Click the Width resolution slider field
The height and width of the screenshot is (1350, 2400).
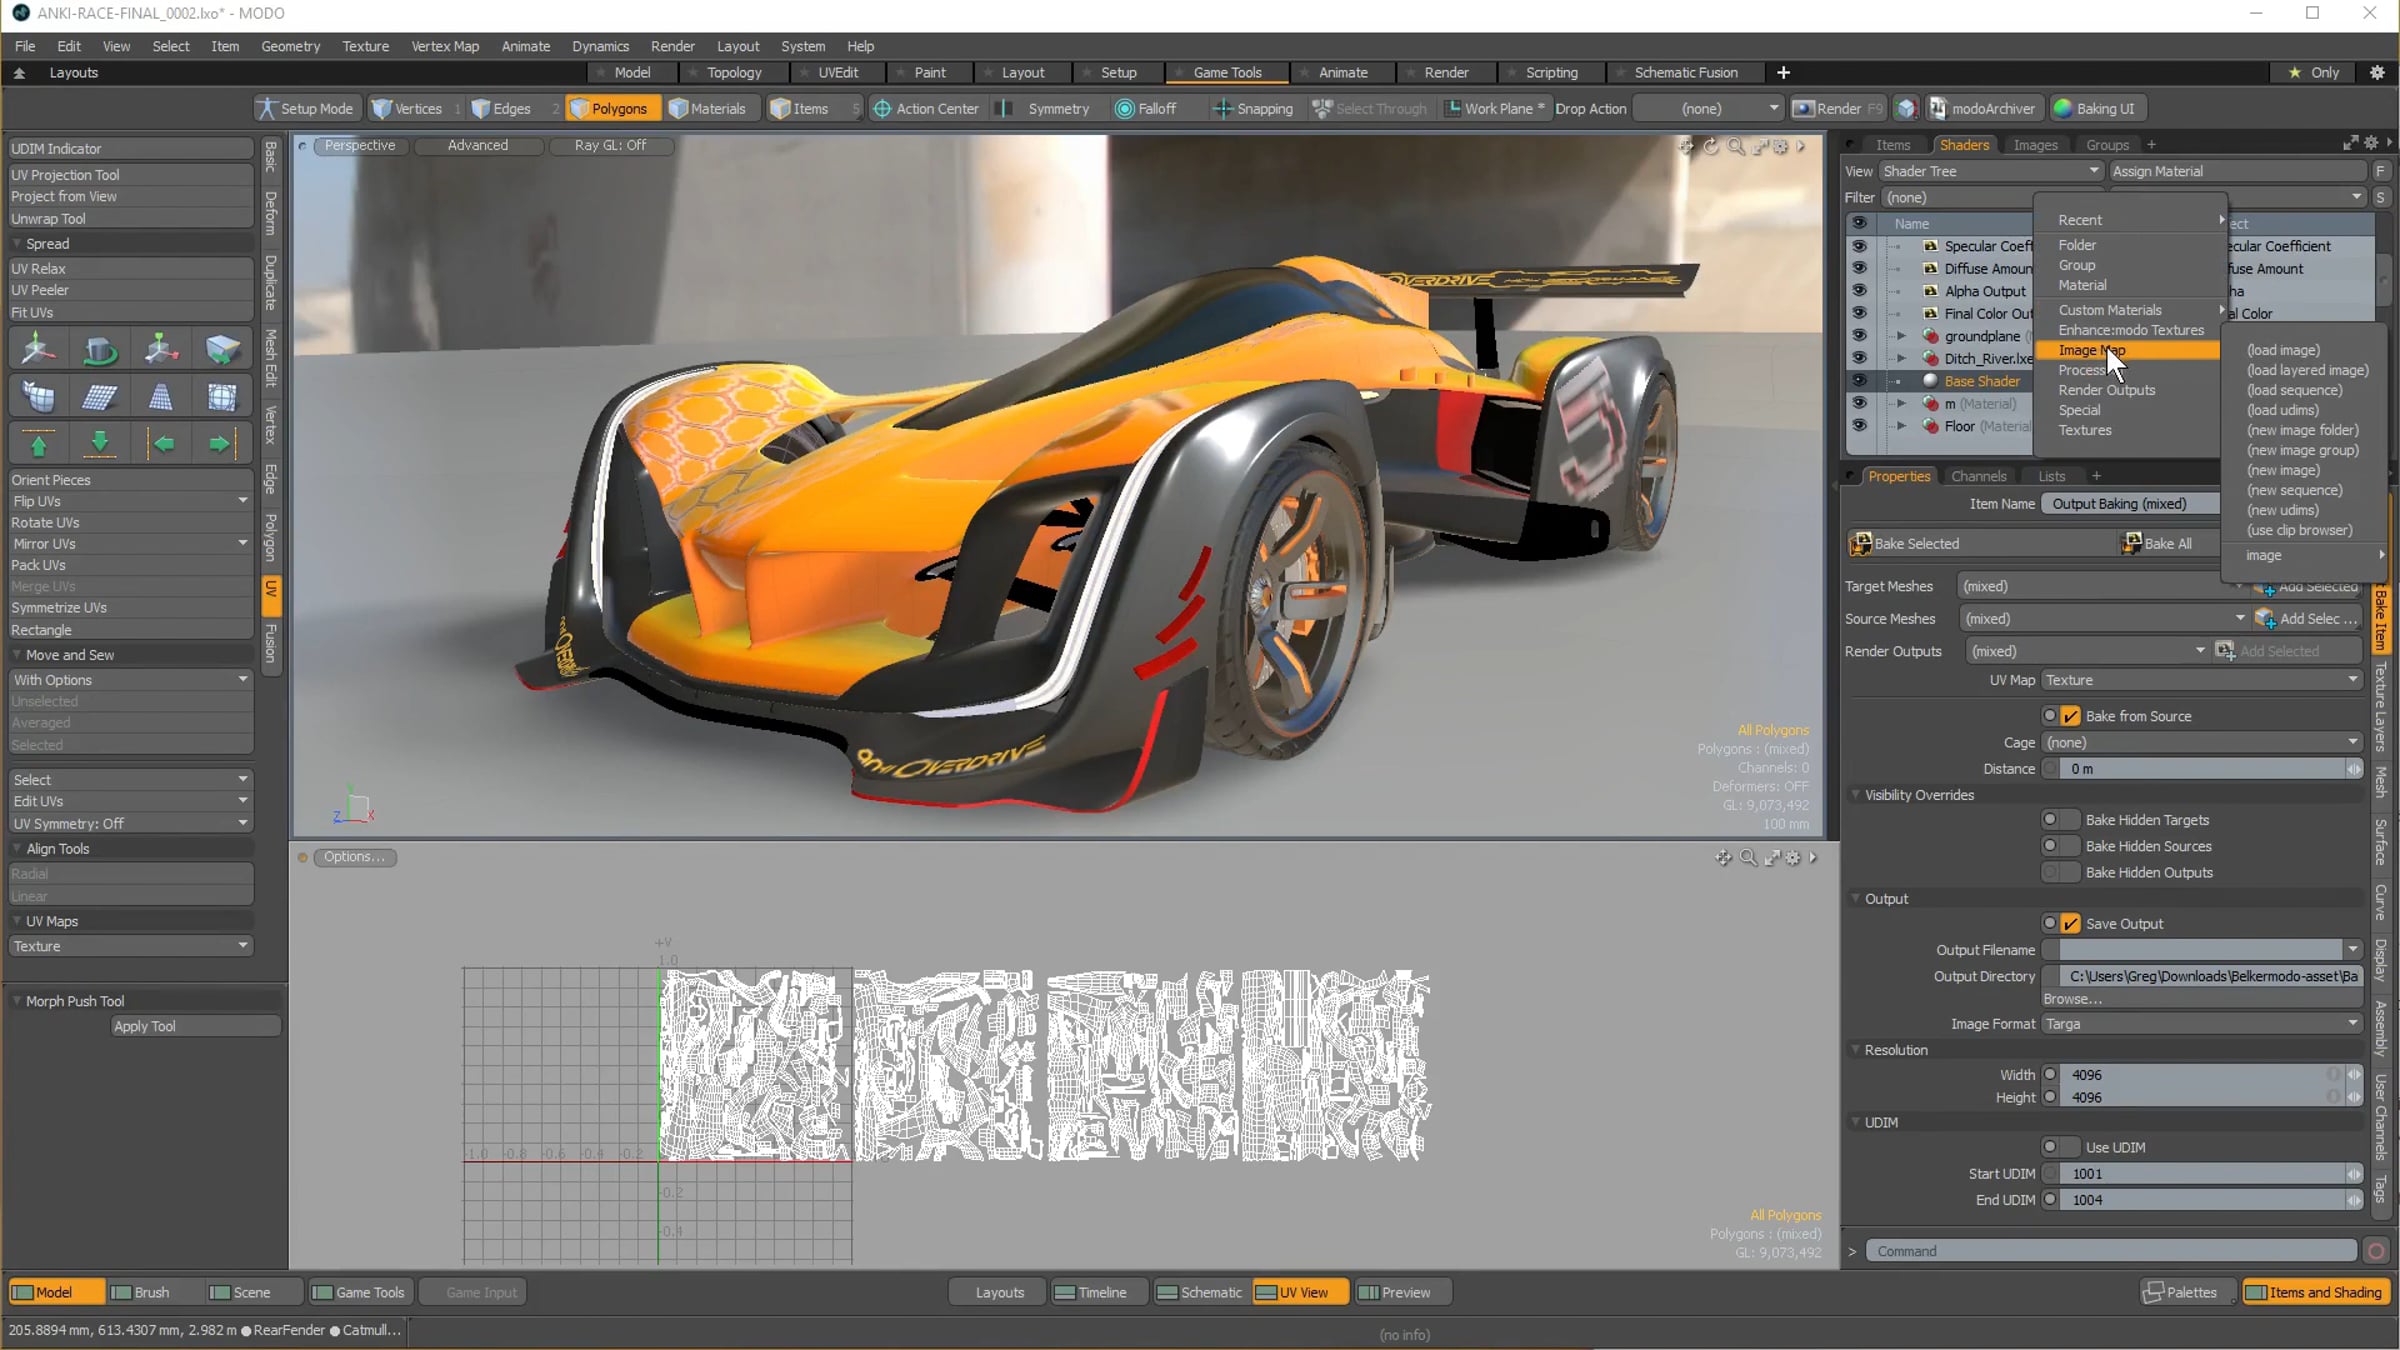pyautogui.click(x=2202, y=1075)
